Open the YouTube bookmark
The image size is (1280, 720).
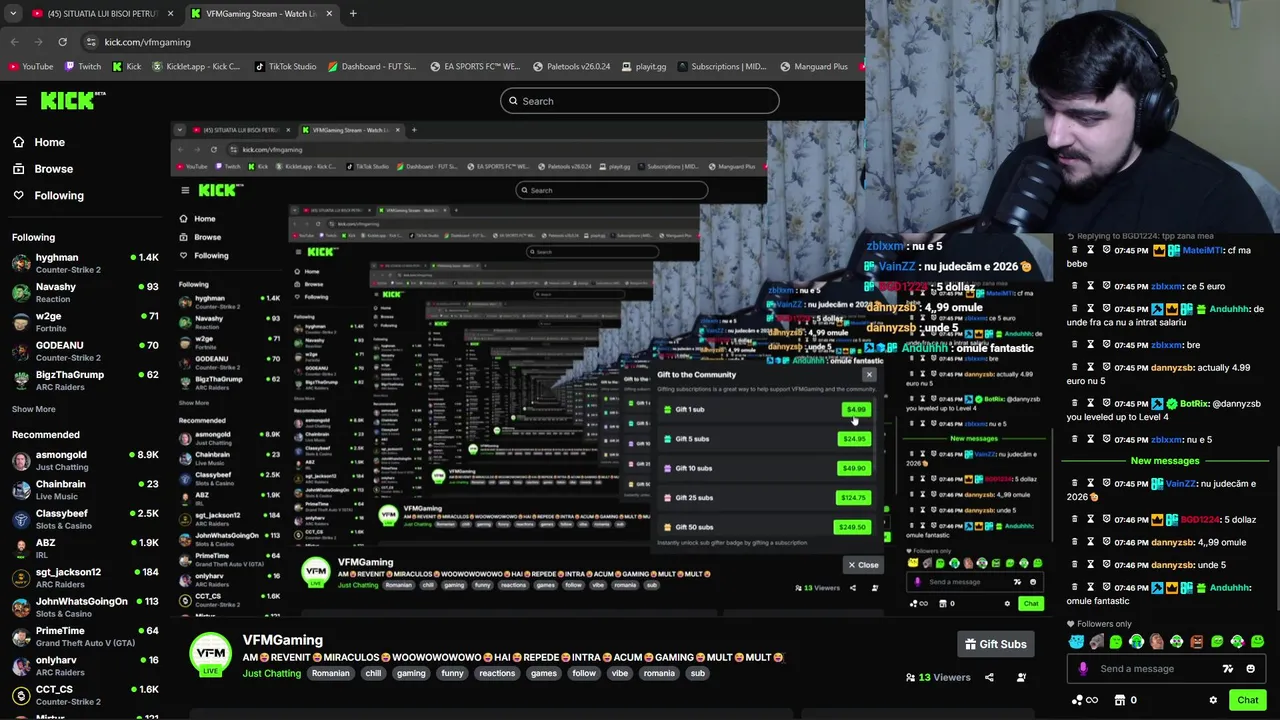click(x=30, y=67)
